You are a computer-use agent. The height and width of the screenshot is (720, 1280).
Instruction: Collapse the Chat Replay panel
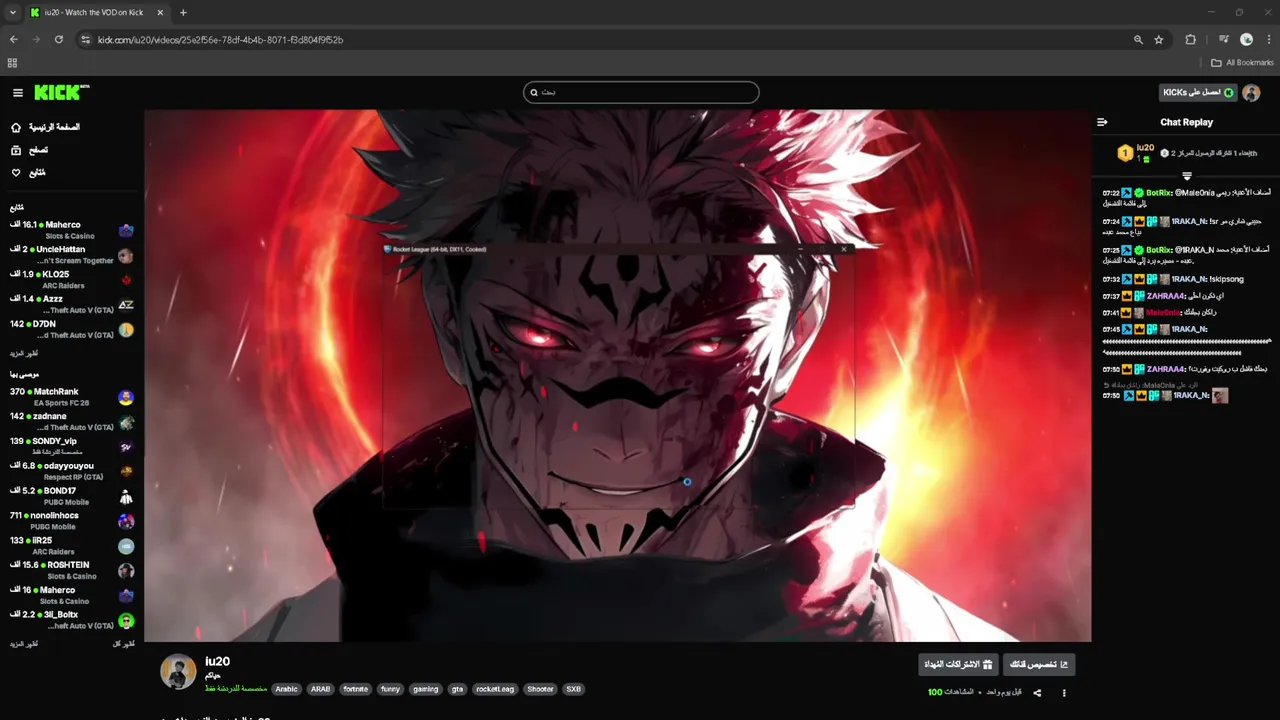point(1102,122)
